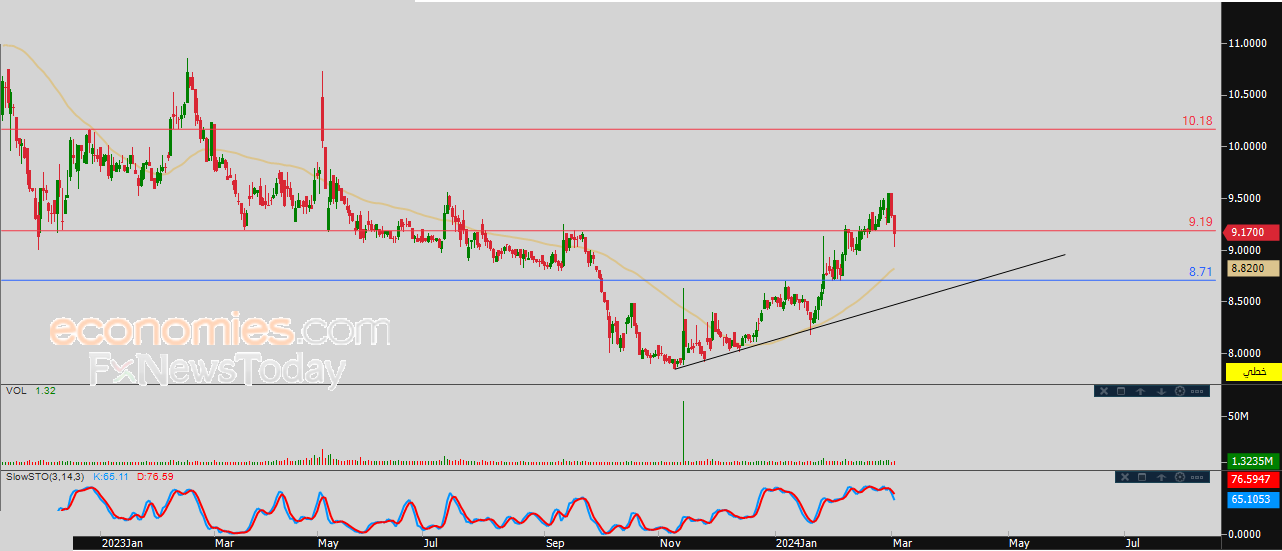
Task: Select the 8.71 support level label
Action: 1200,272
